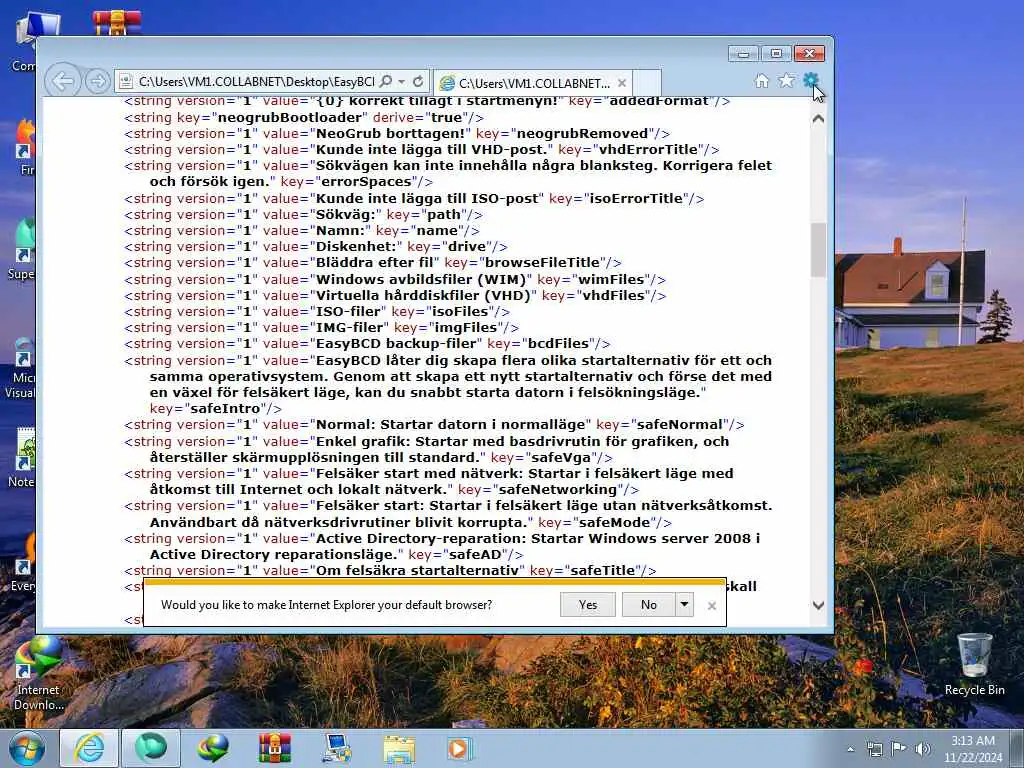The width and height of the screenshot is (1024, 768).
Task: Close the C:\Users\VM1.COLLABNET tab
Action: 622,83
